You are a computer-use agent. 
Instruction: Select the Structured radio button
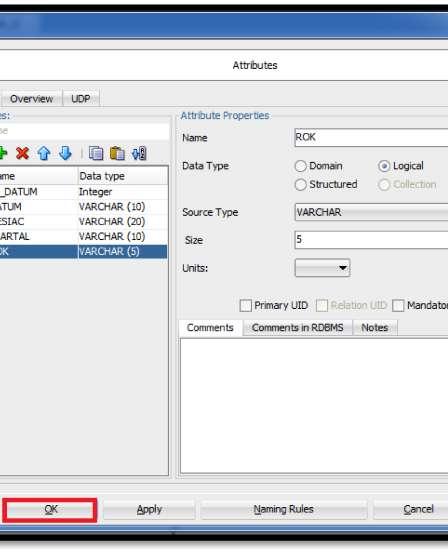300,184
